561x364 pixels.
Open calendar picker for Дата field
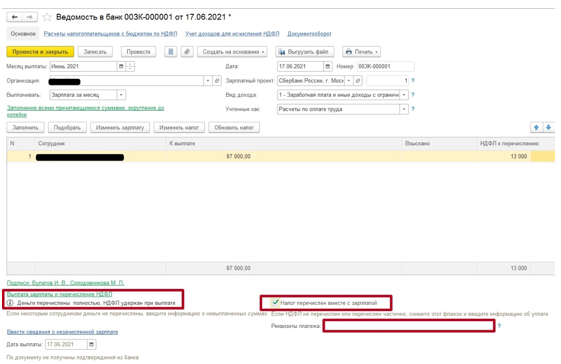click(328, 67)
